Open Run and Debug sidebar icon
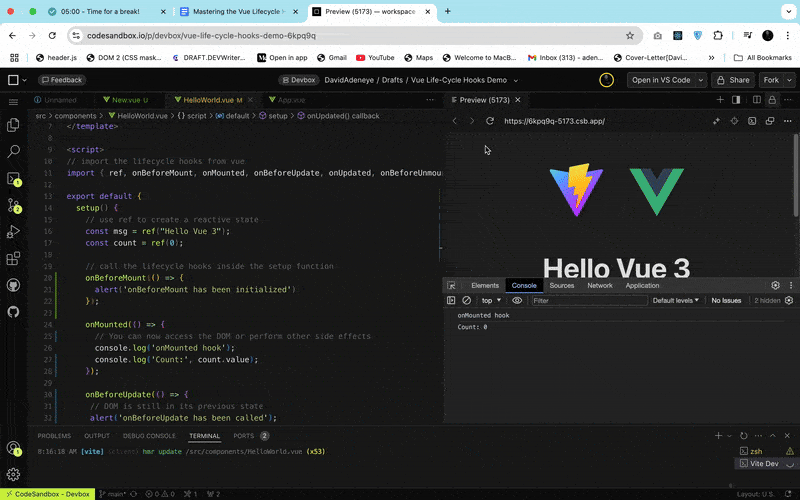Screen dimensions: 800x500 pos(13,232)
